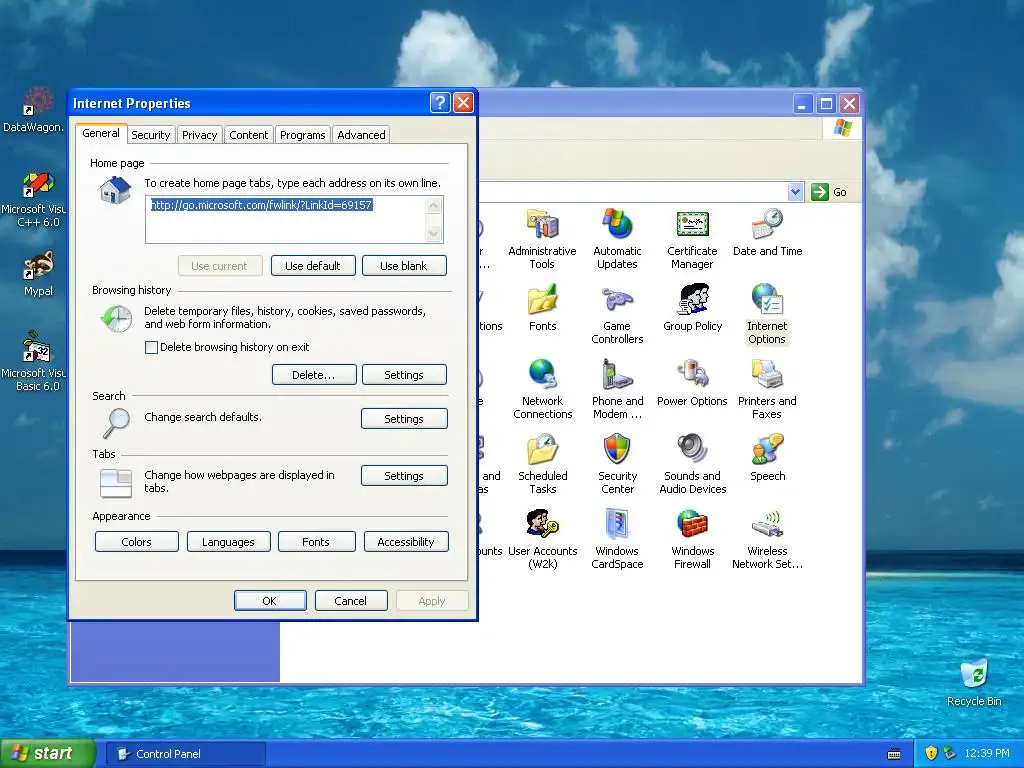
Task: Click the Colors appearance button
Action: (136, 541)
